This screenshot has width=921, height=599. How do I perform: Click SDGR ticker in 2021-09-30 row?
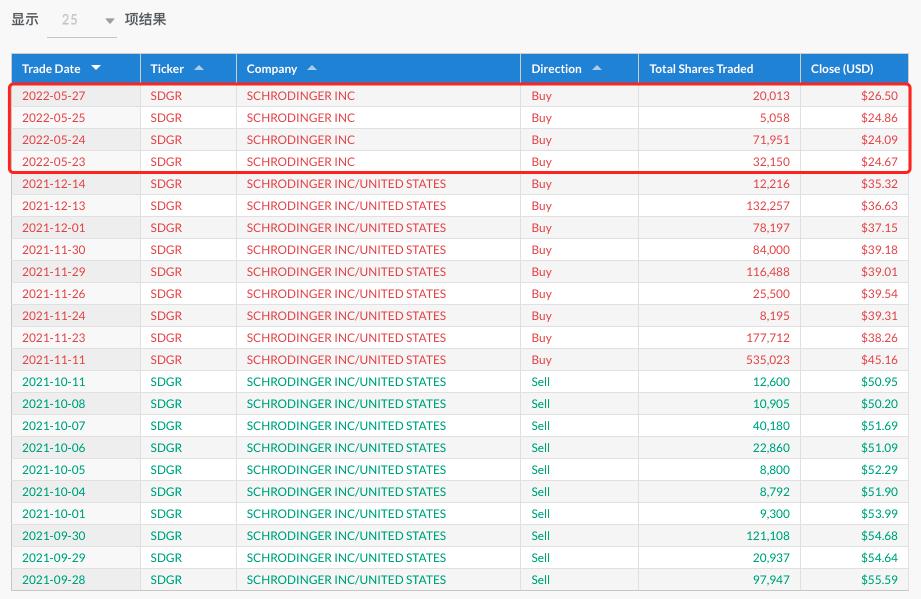(166, 536)
